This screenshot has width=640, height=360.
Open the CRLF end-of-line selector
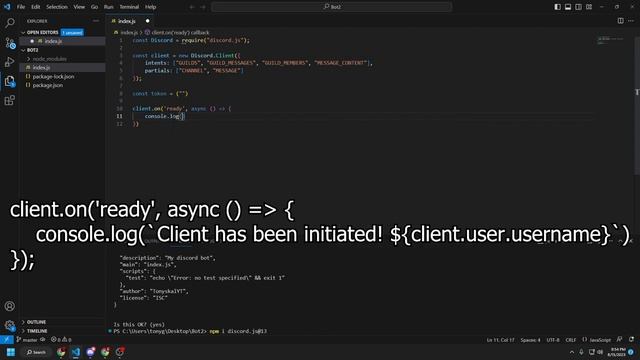[571, 340]
